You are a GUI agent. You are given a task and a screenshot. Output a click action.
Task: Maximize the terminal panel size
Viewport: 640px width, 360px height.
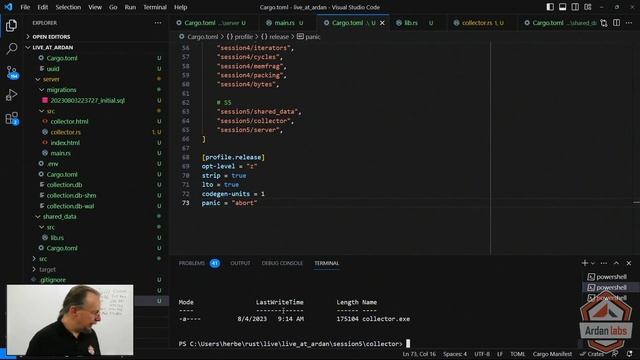(616, 263)
